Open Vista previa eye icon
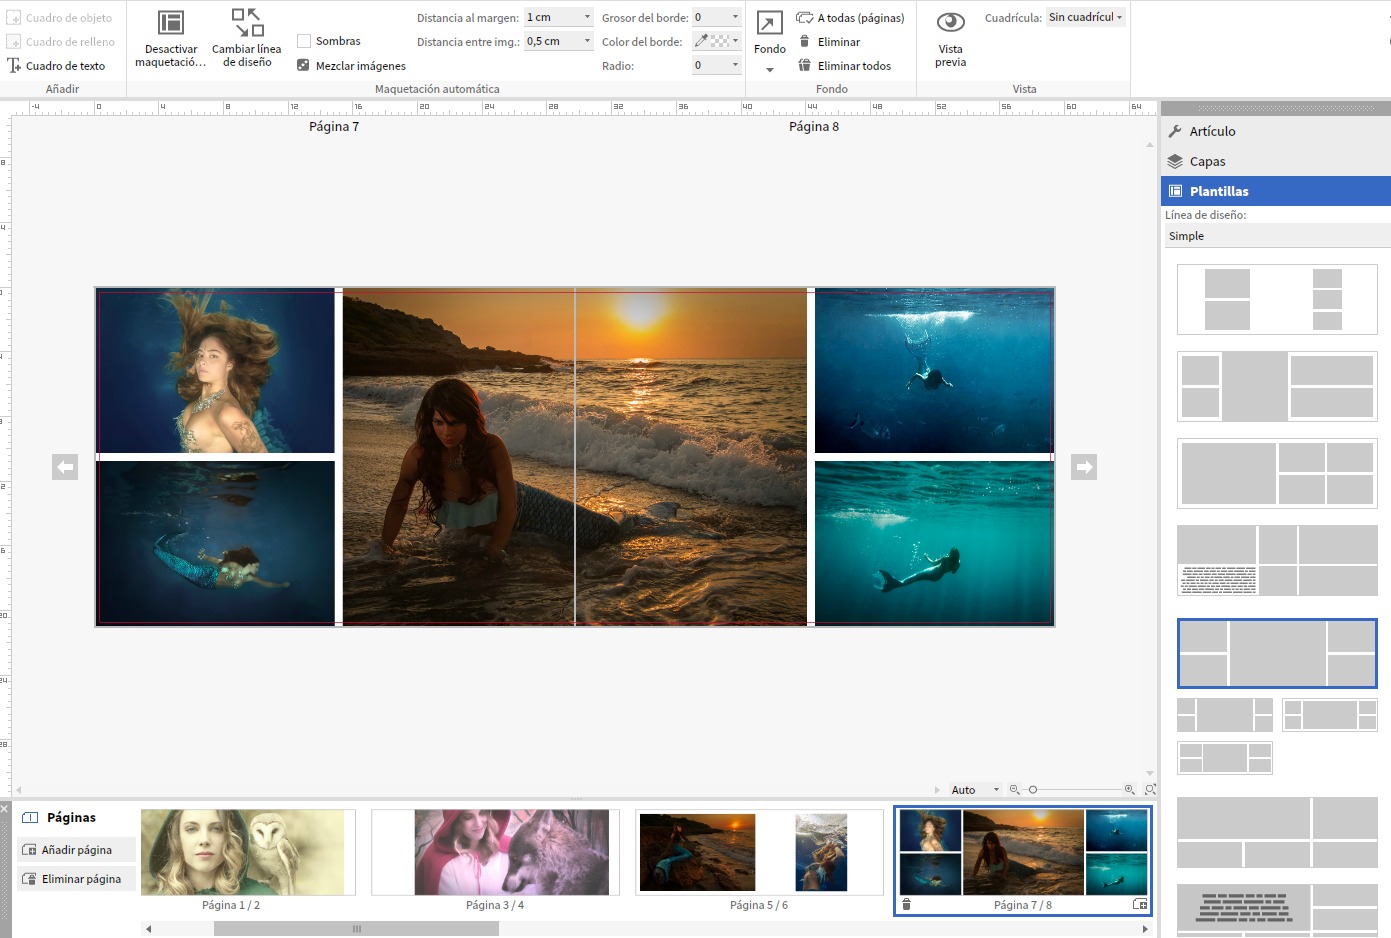1391x938 pixels. 950,23
